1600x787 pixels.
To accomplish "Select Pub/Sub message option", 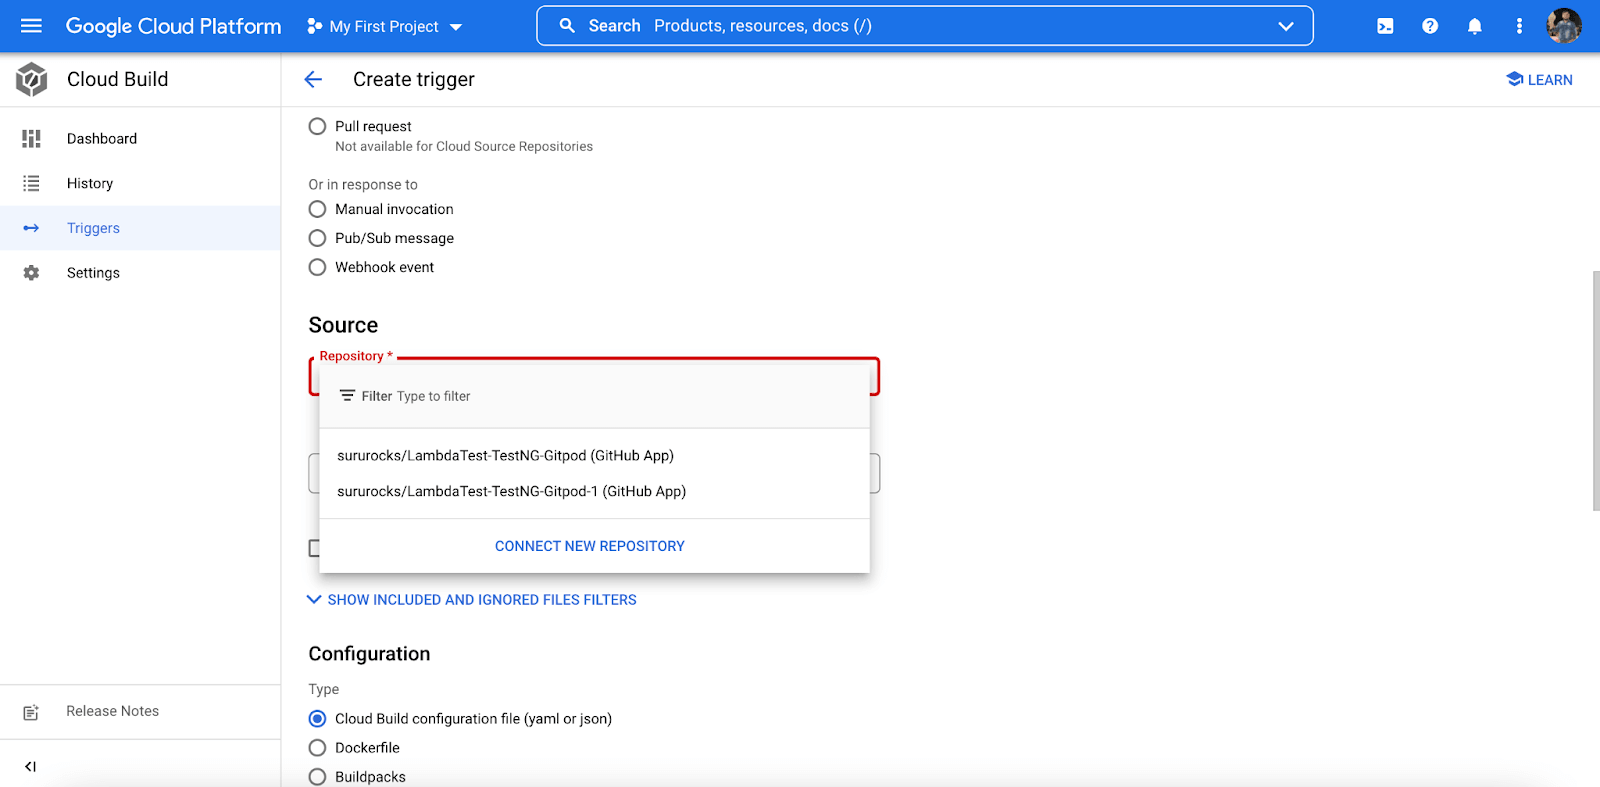I will point(317,238).
